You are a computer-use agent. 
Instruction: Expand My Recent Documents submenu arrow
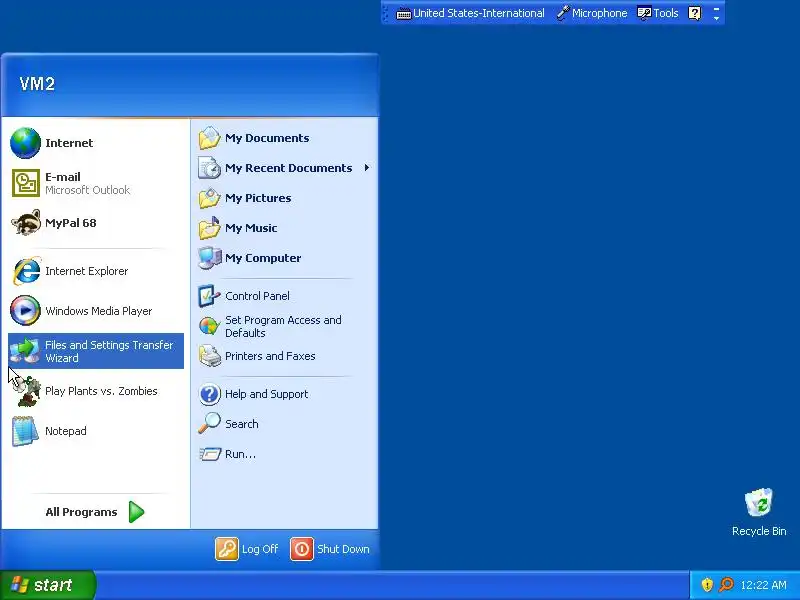367,168
